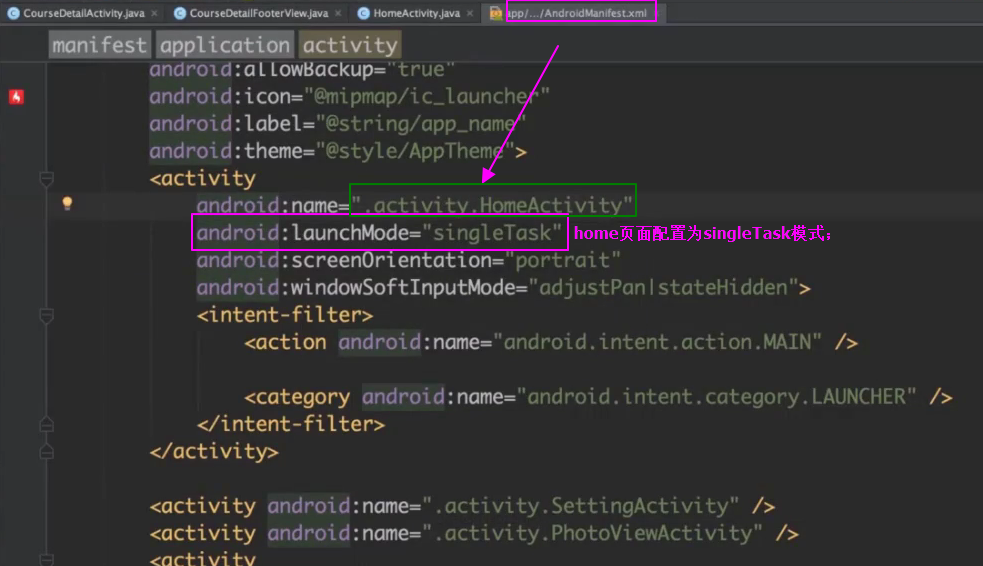The width and height of the screenshot is (983, 566).
Task: Click "android.intent.action.MAIN" value
Action: [x=657, y=342]
